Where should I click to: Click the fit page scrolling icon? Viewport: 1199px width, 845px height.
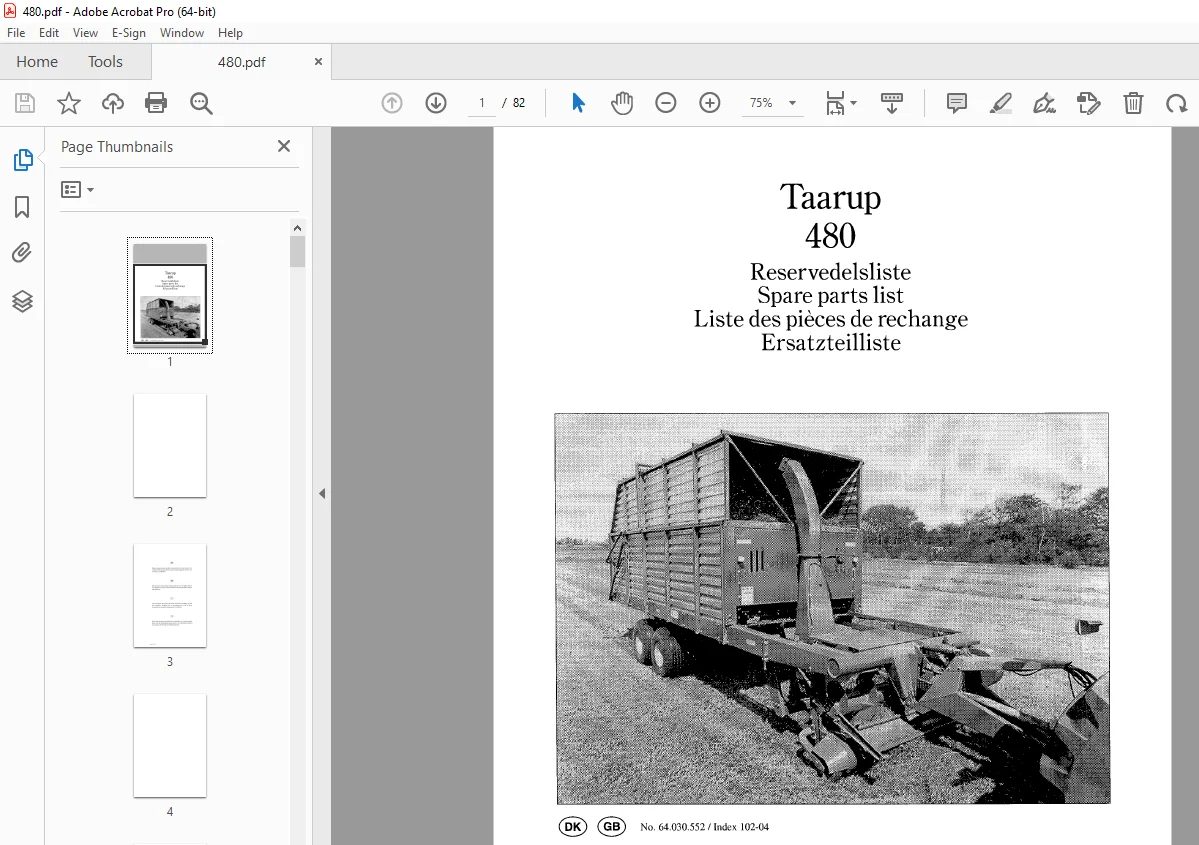coord(835,102)
